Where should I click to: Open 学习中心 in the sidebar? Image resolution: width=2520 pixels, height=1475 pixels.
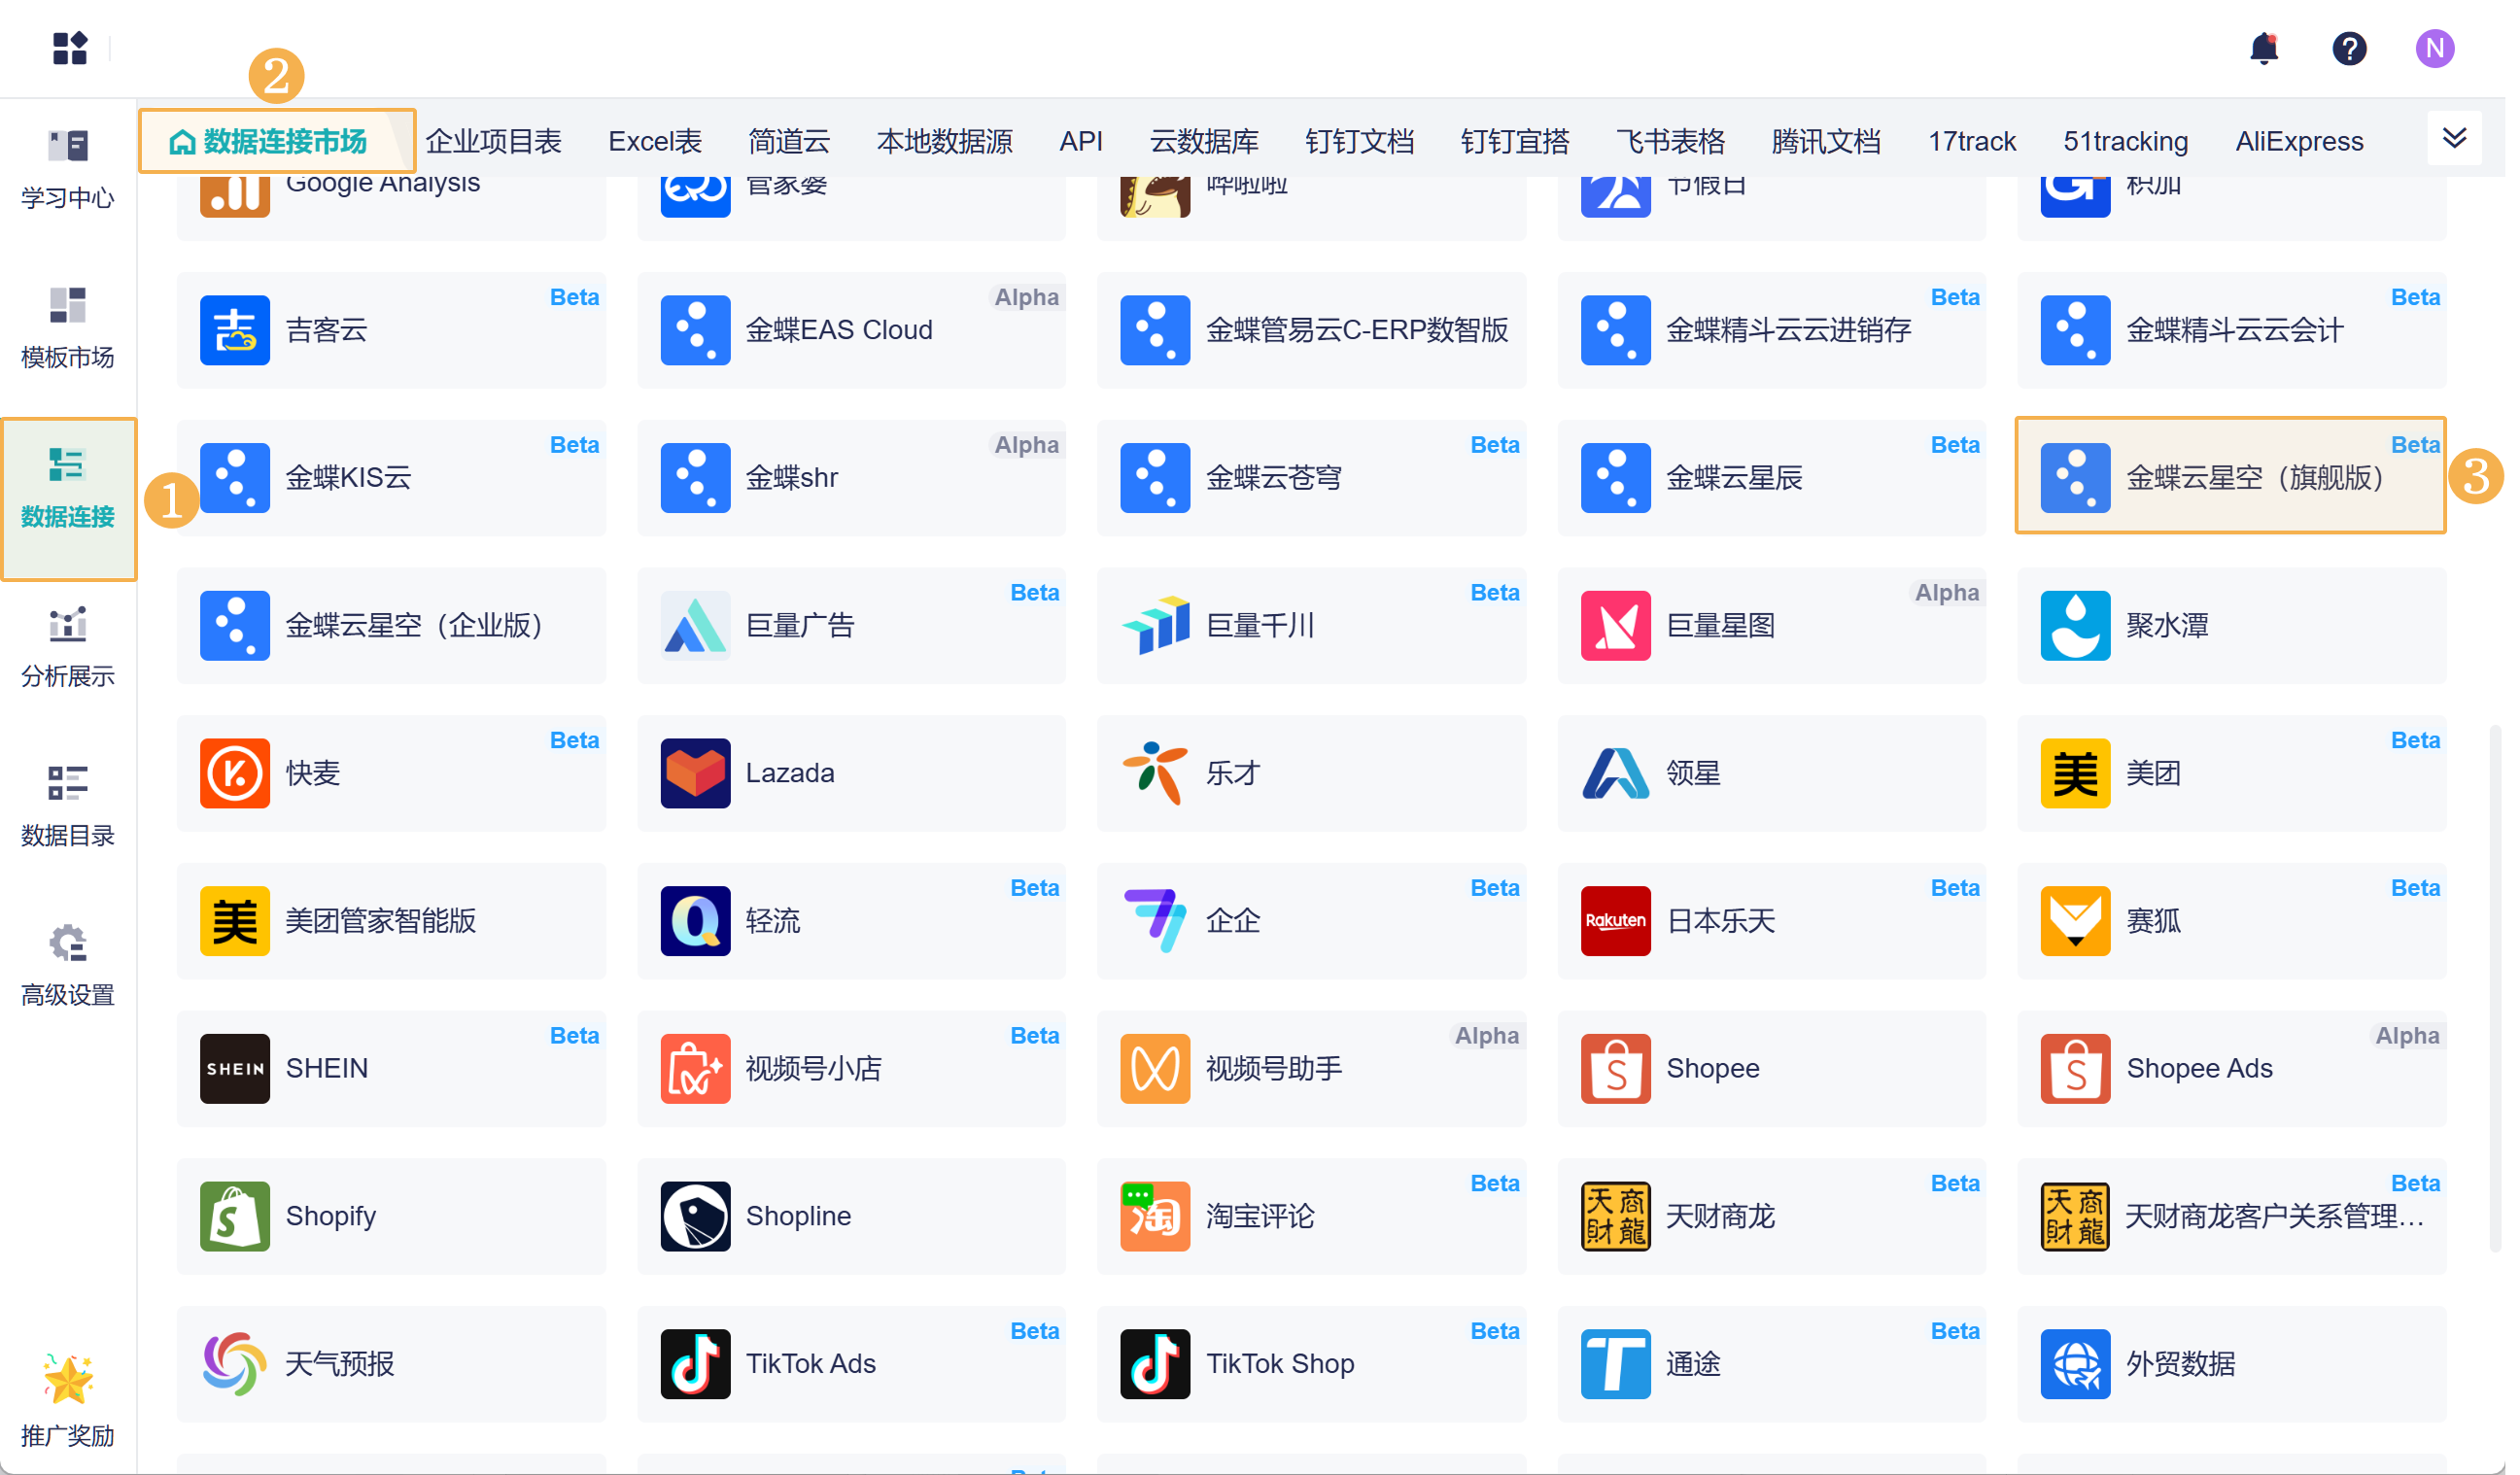coord(68,168)
